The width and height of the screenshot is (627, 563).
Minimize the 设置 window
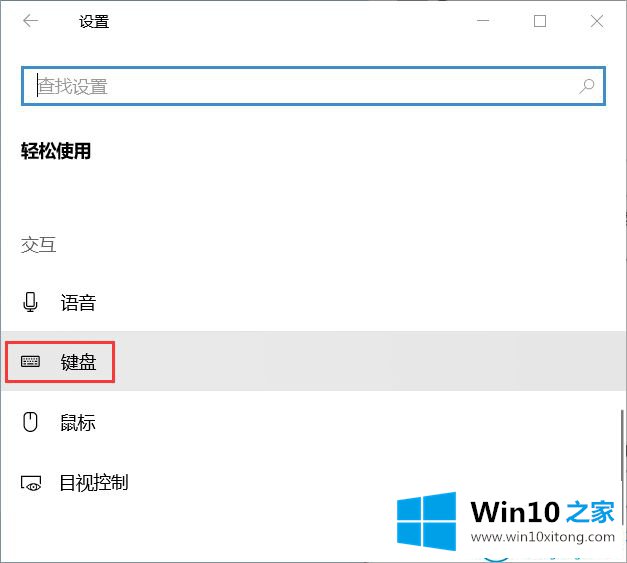click(483, 21)
